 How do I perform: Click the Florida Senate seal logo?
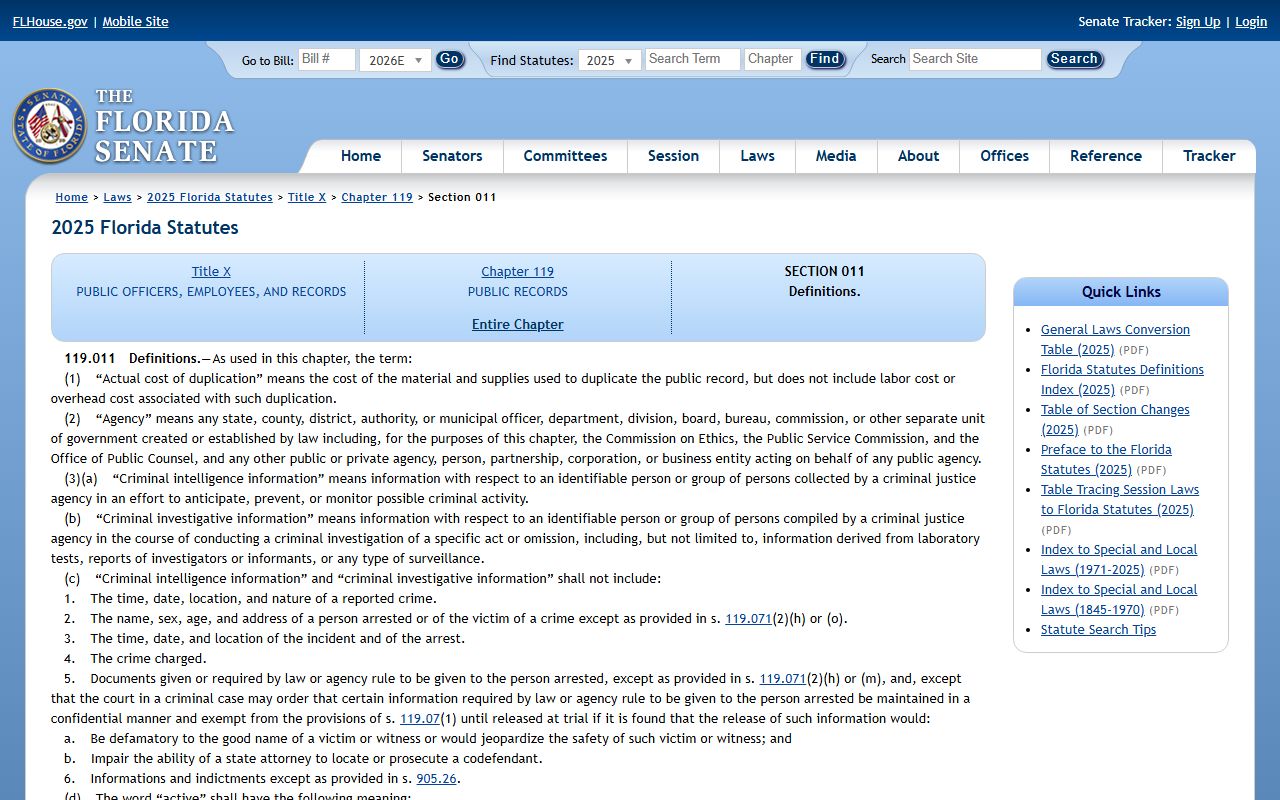[x=49, y=126]
